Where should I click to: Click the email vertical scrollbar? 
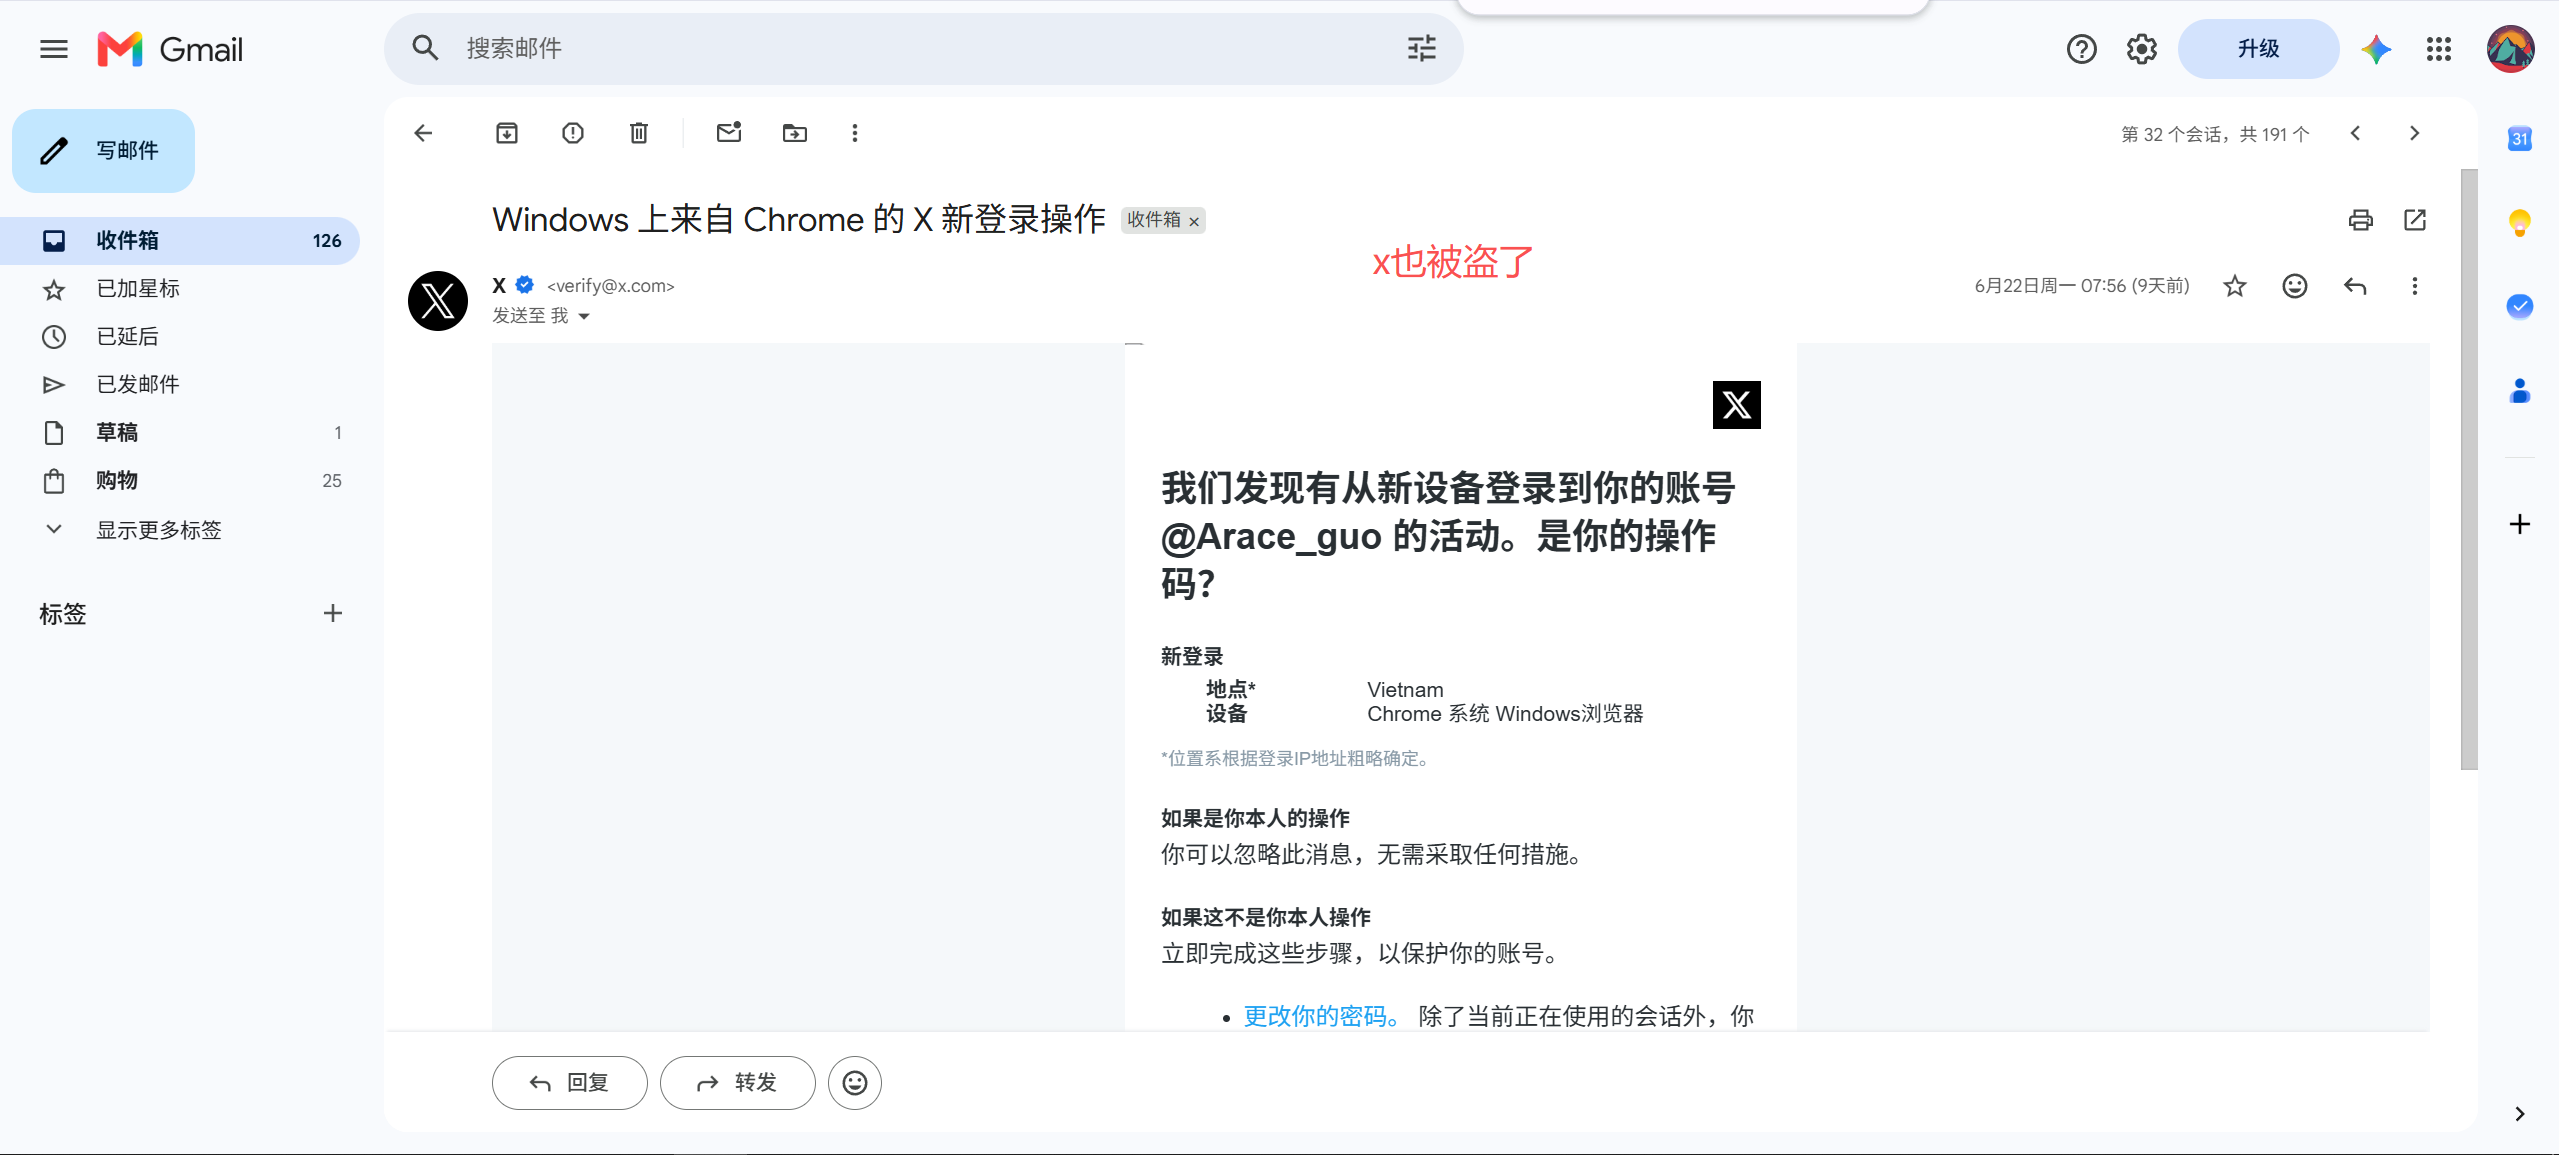2469,469
